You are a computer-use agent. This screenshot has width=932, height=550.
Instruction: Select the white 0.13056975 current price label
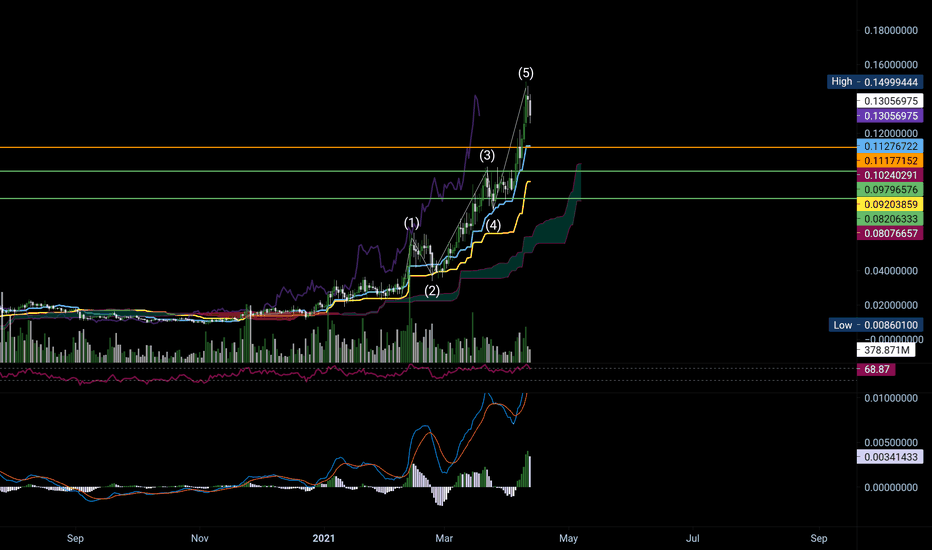890,101
